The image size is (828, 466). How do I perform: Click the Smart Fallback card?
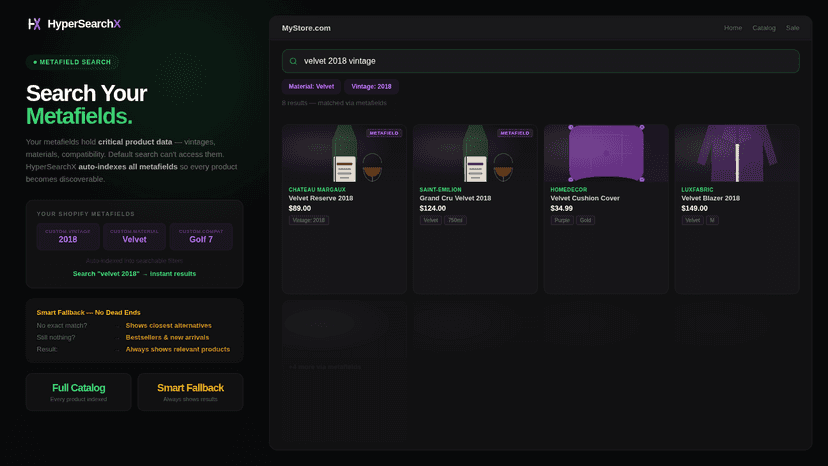click(190, 392)
